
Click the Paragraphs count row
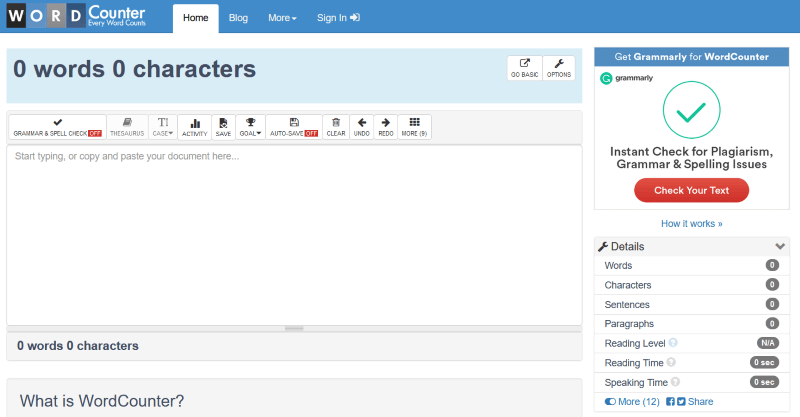click(x=691, y=324)
